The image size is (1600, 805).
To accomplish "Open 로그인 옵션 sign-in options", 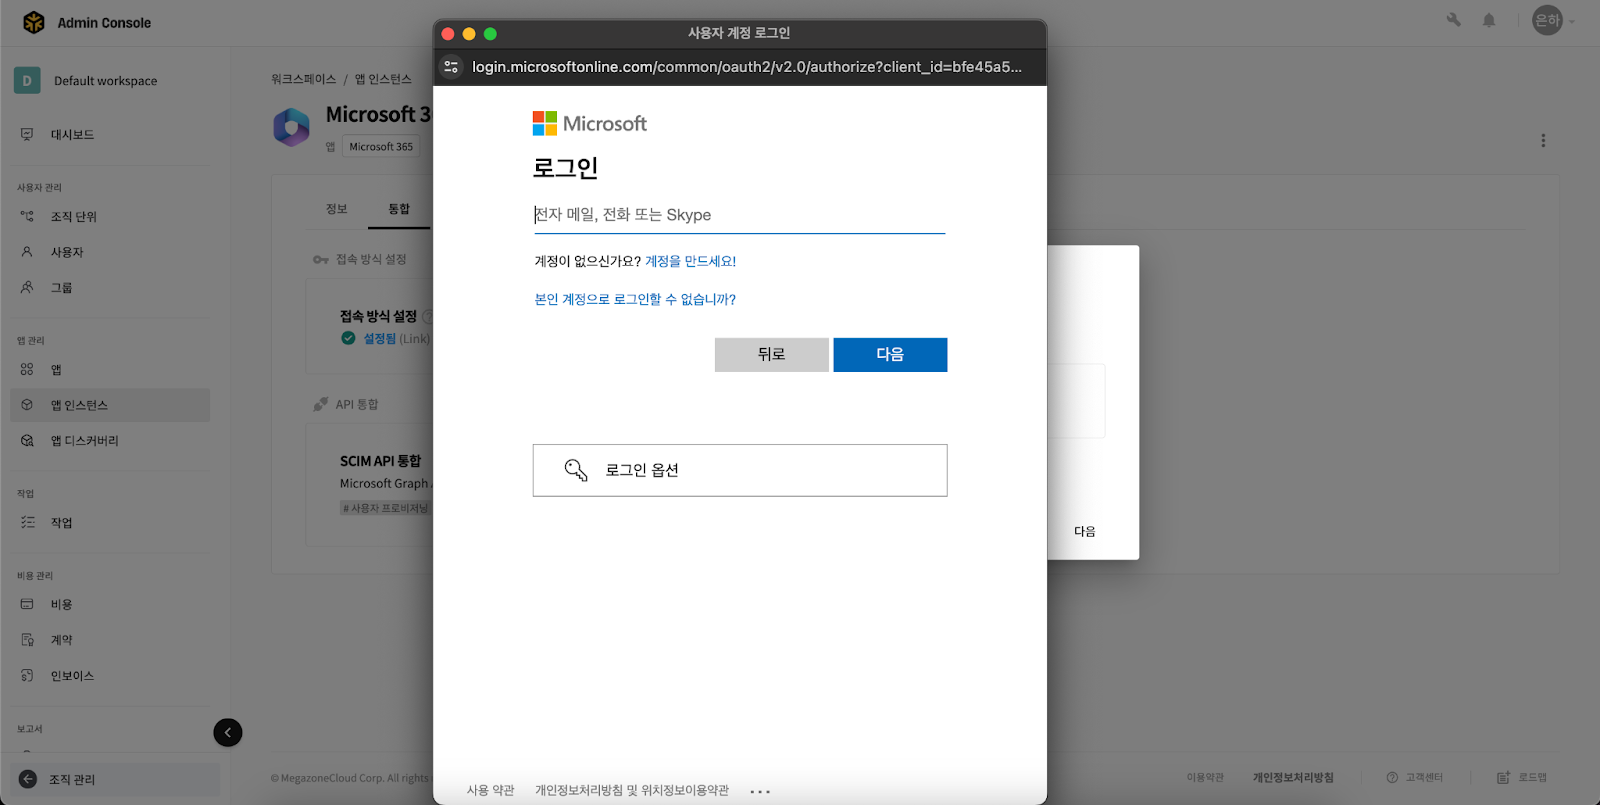I will pos(740,470).
